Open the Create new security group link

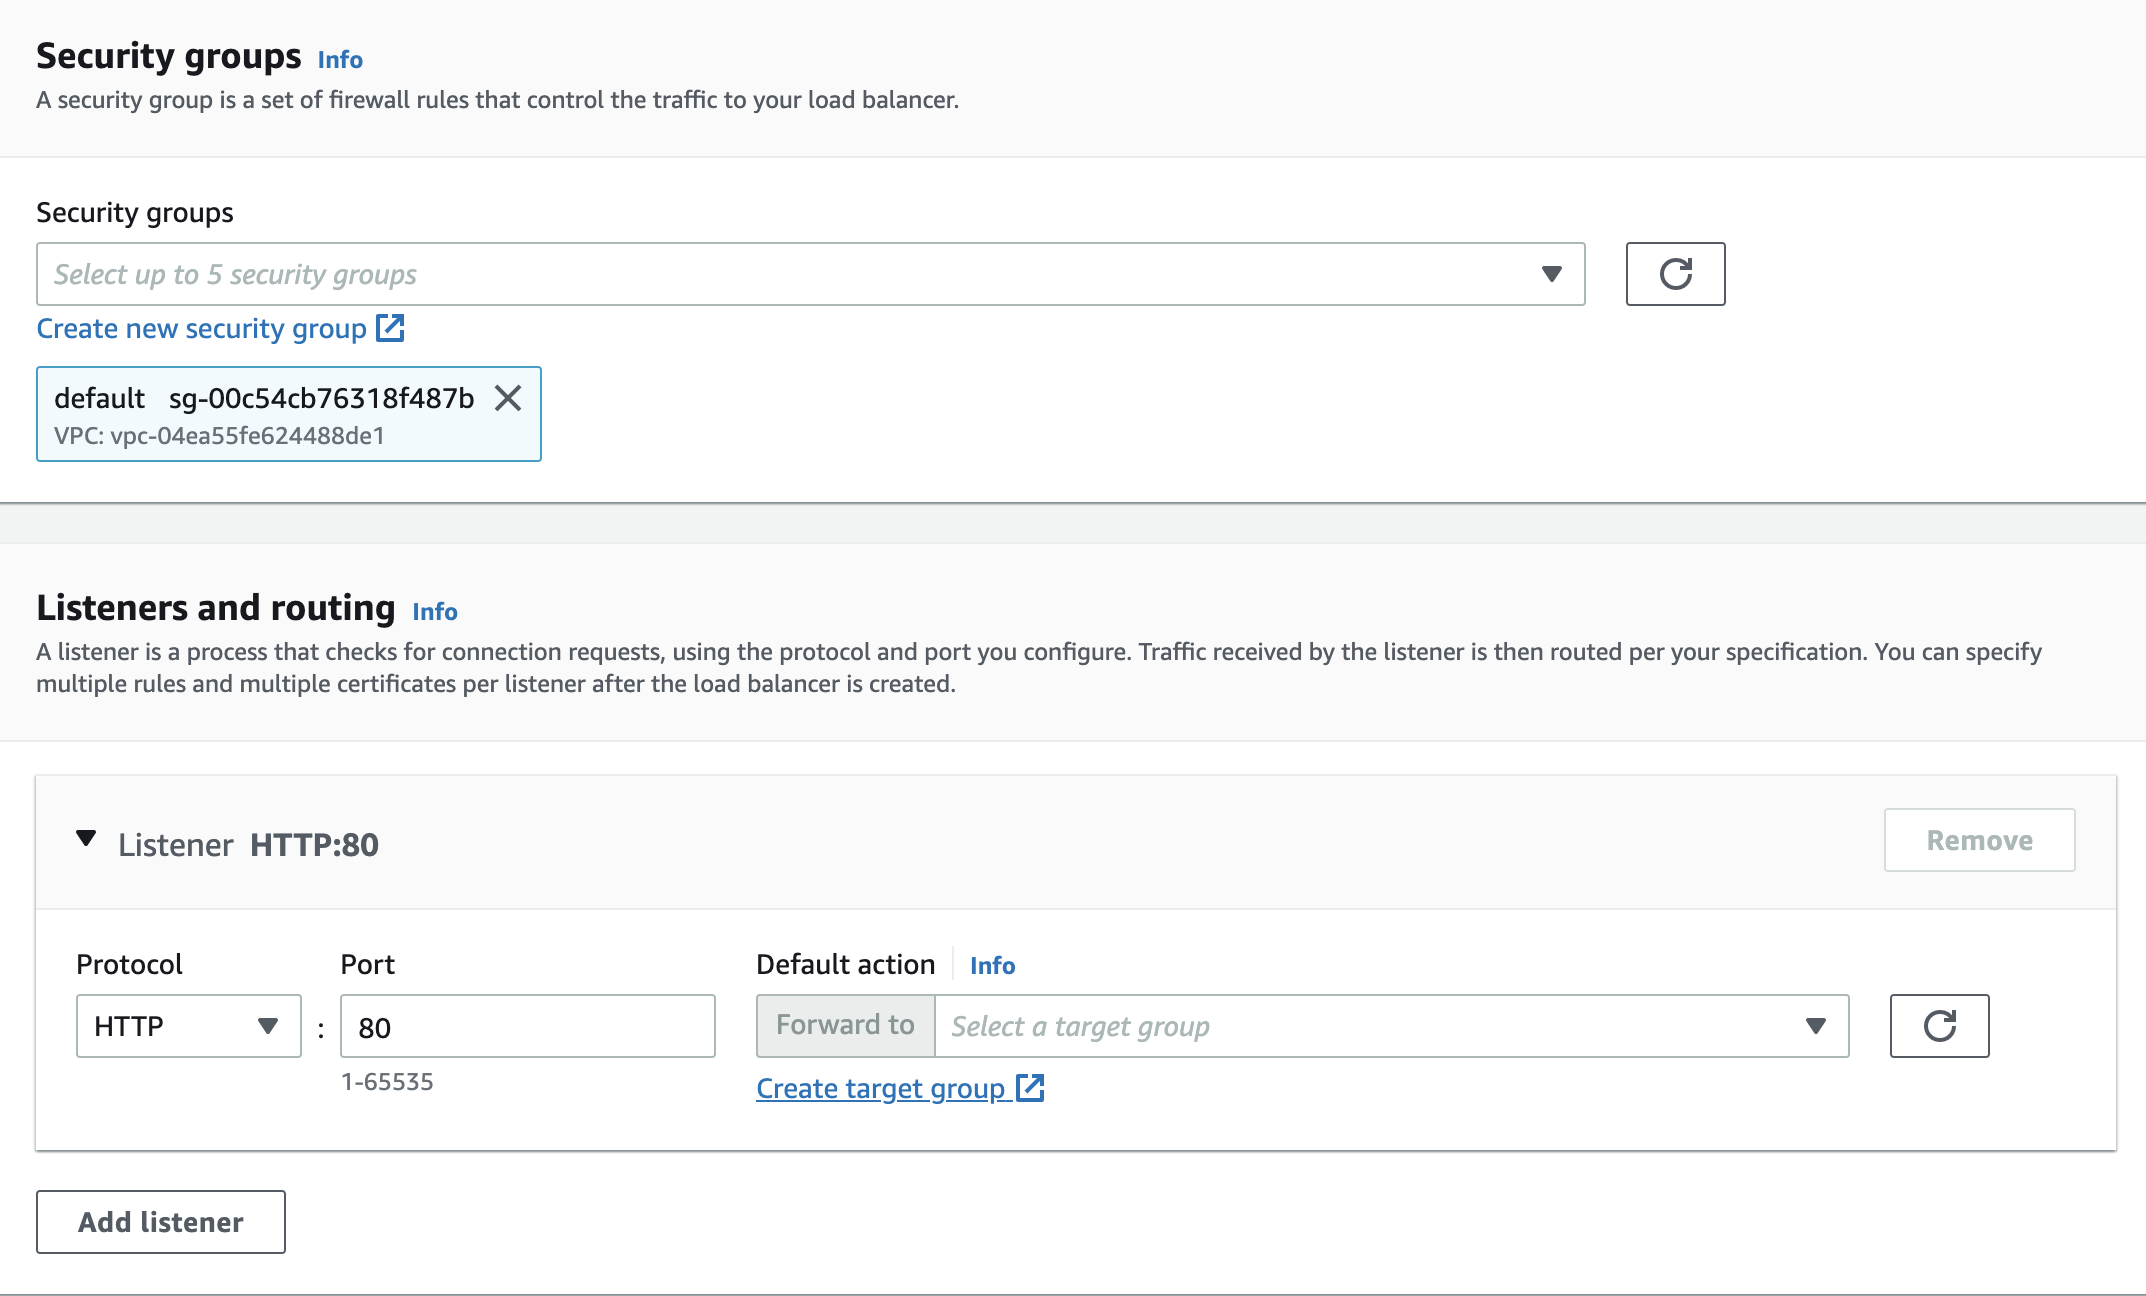200,327
